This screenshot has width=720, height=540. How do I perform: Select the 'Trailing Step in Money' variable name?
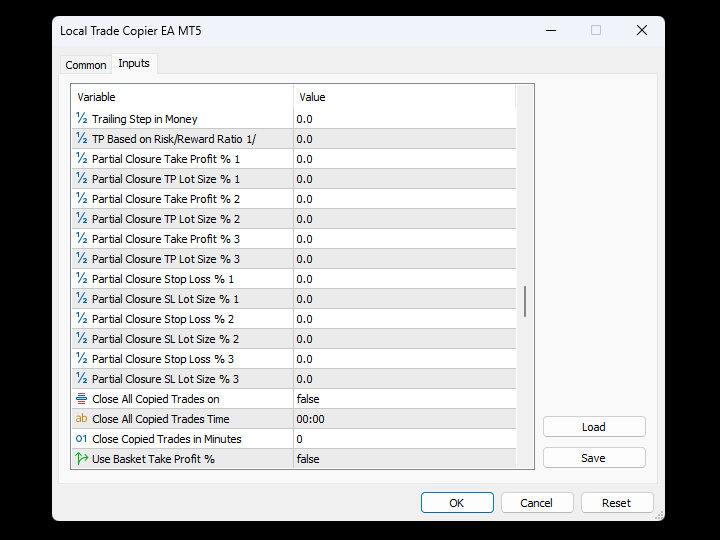(x=145, y=119)
